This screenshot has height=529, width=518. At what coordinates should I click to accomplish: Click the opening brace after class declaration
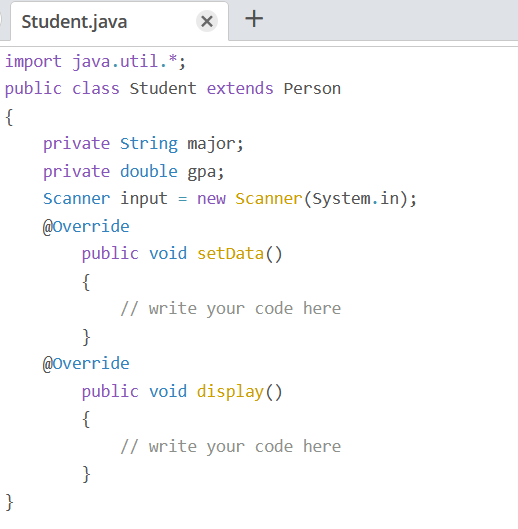click(9, 117)
